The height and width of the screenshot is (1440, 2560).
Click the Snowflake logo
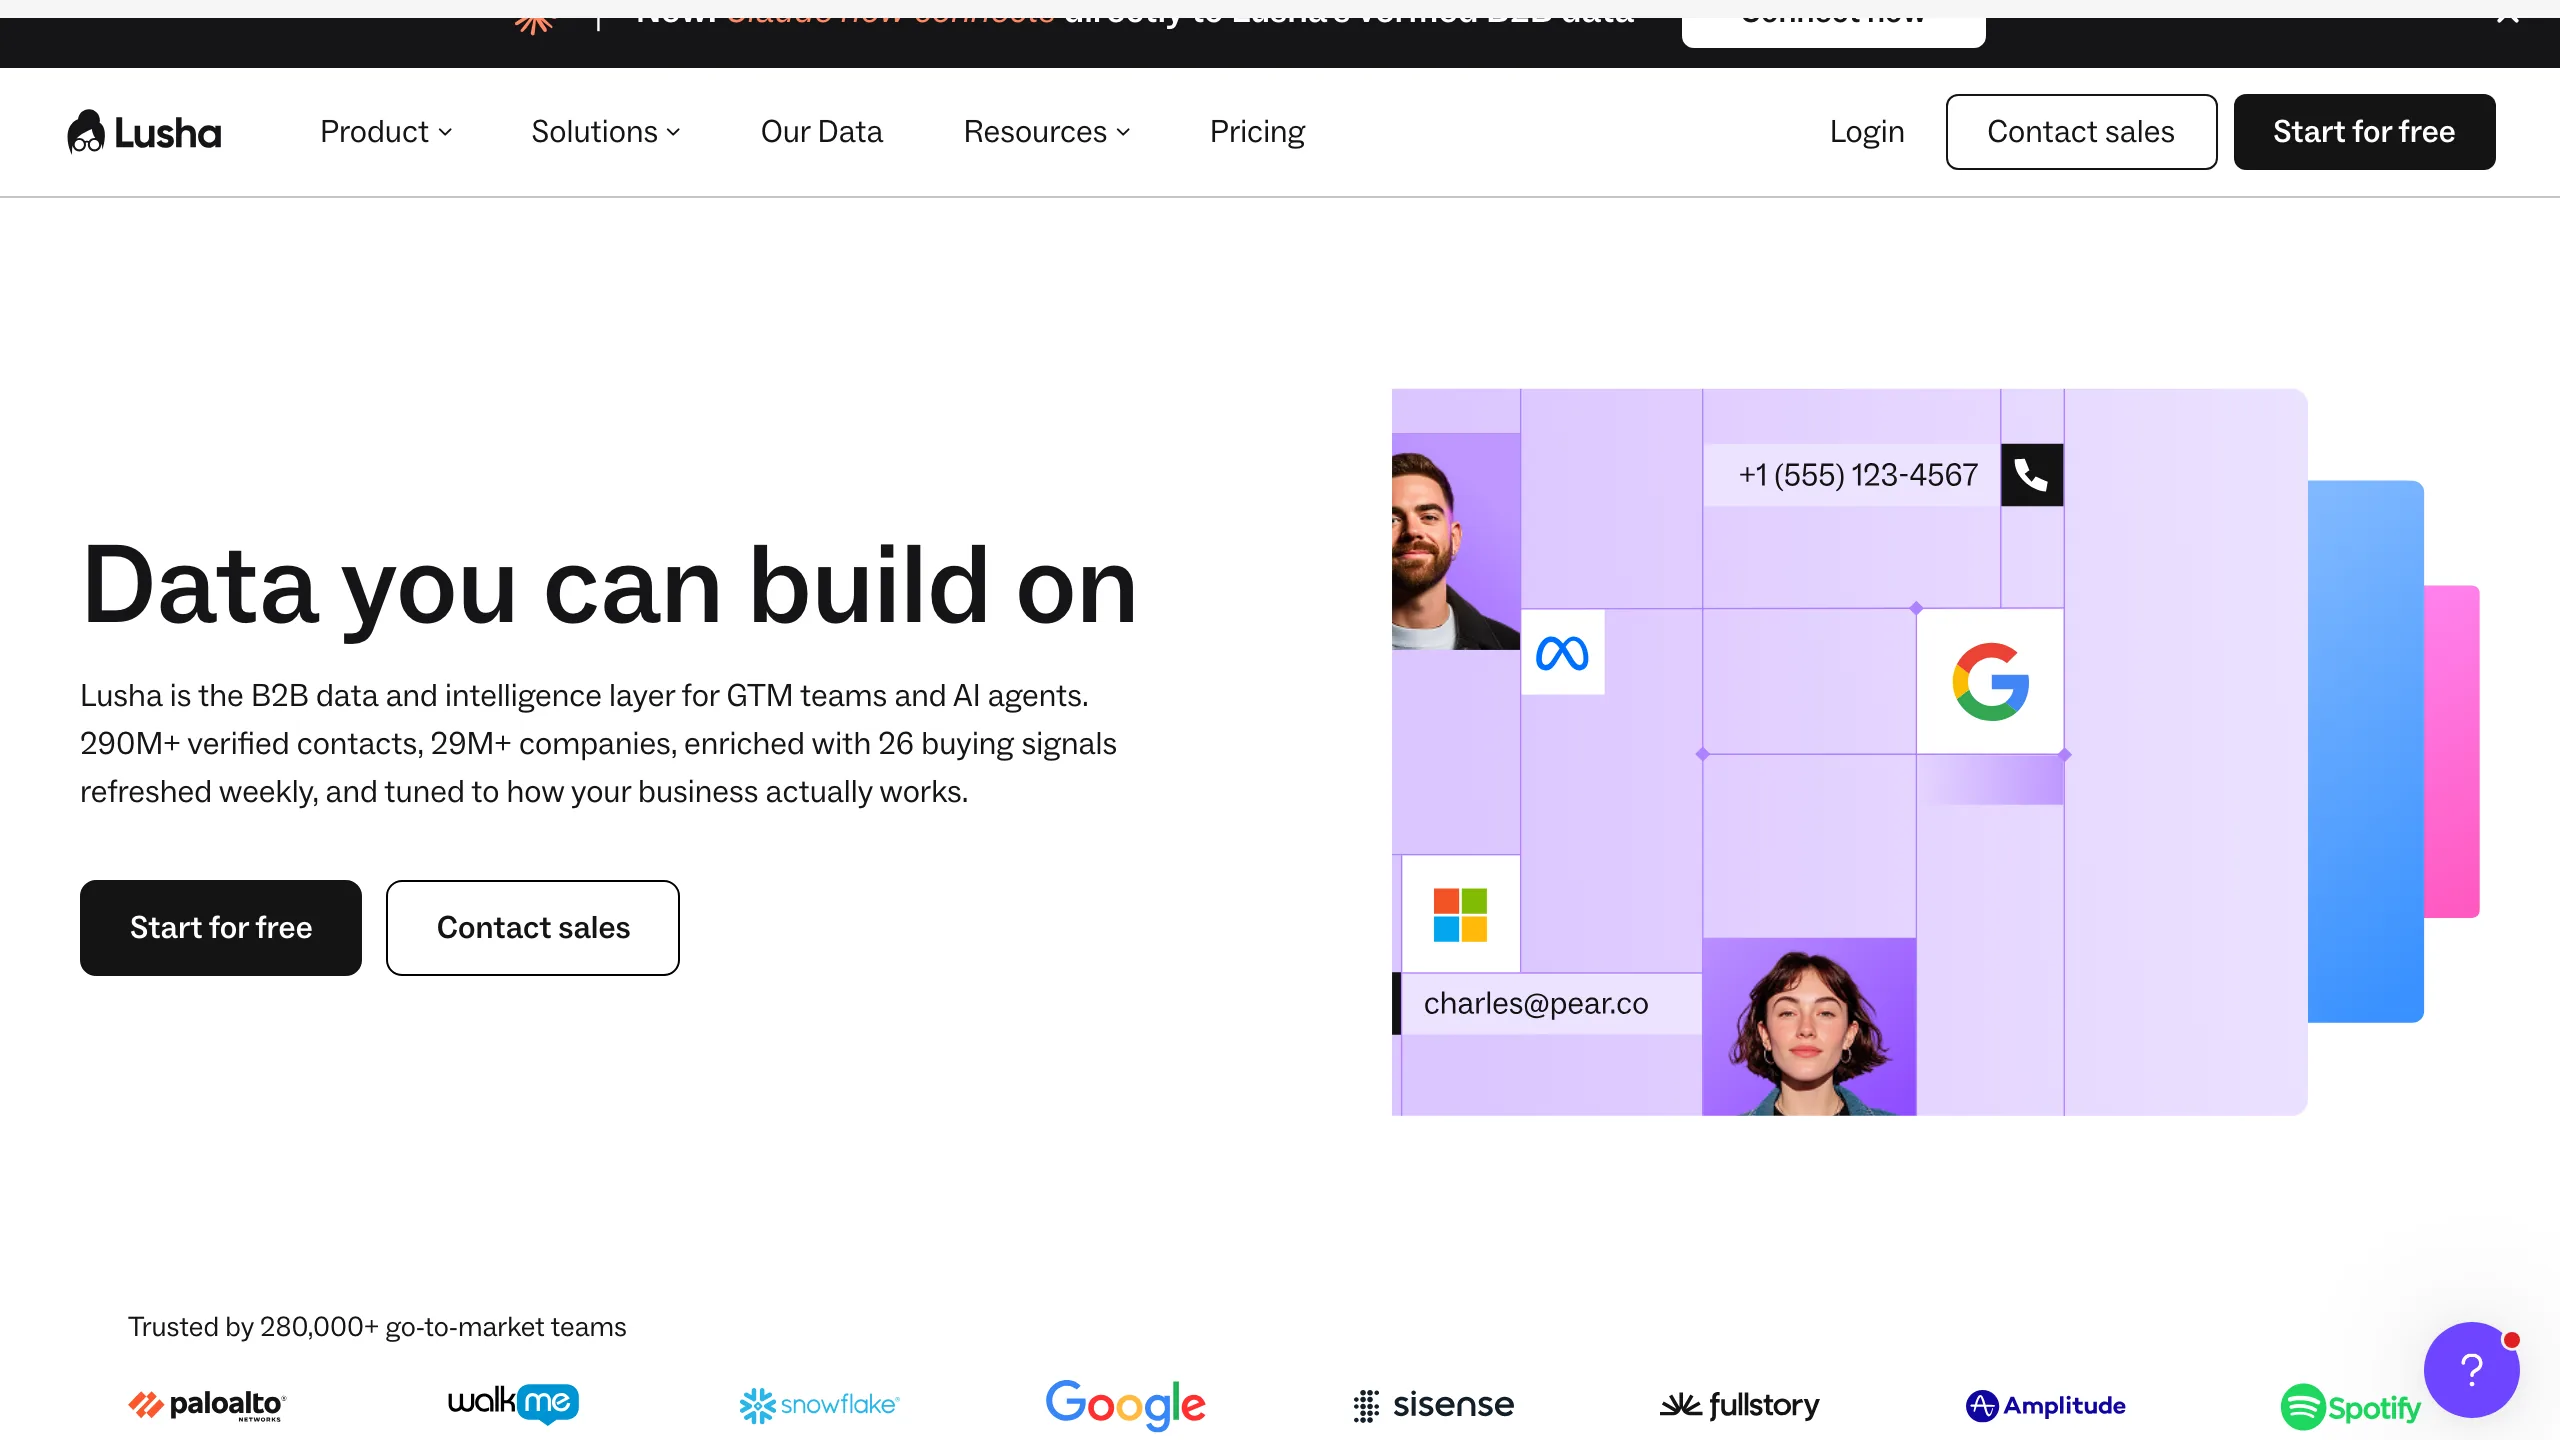click(x=819, y=1405)
